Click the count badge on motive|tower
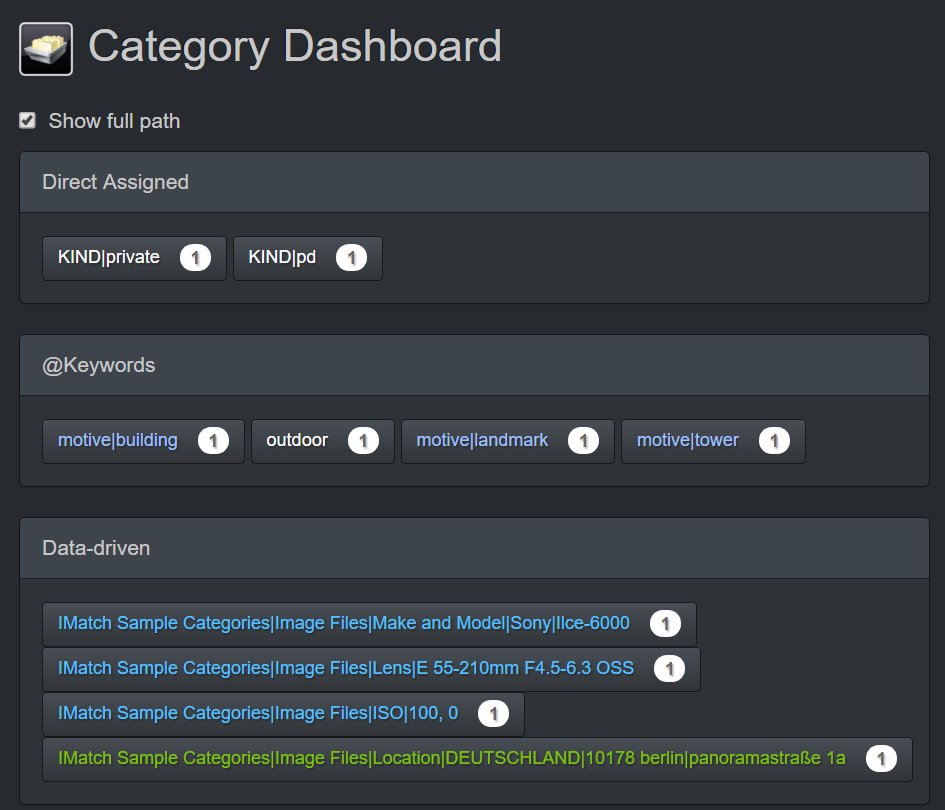Screen dimensions: 945x810 tap(774, 441)
